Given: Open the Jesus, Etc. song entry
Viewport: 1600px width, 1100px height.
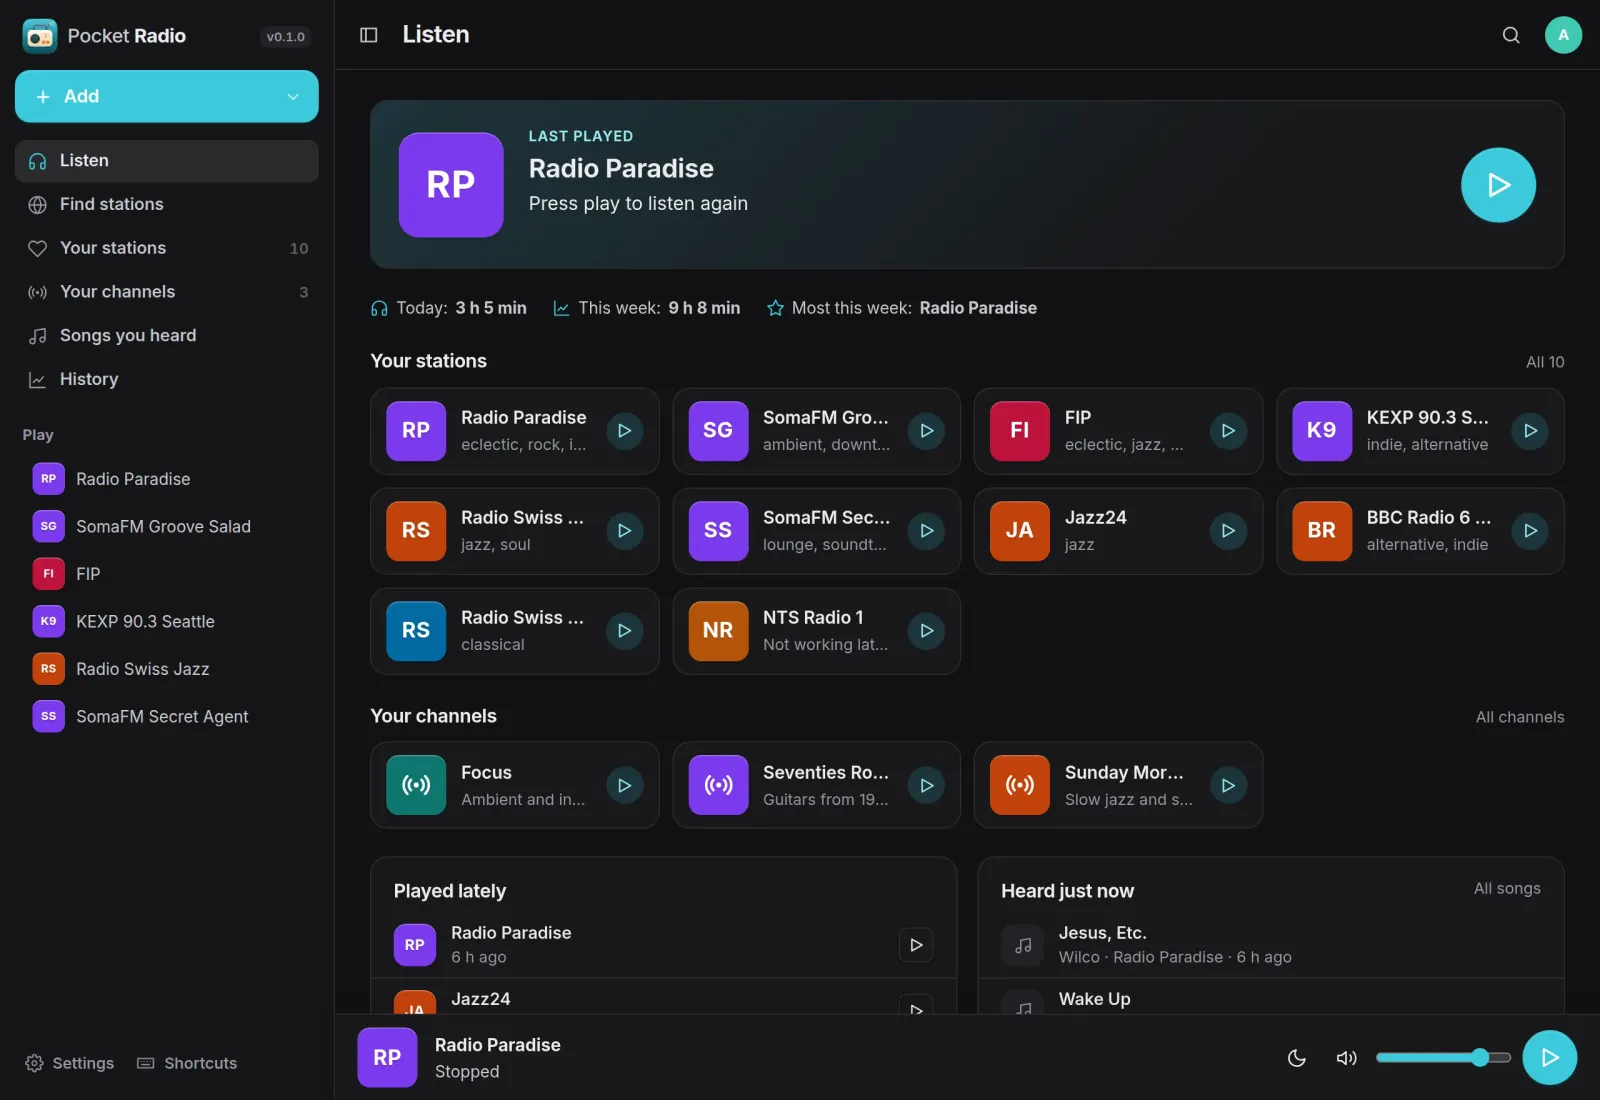Looking at the screenshot, I should [1270, 945].
